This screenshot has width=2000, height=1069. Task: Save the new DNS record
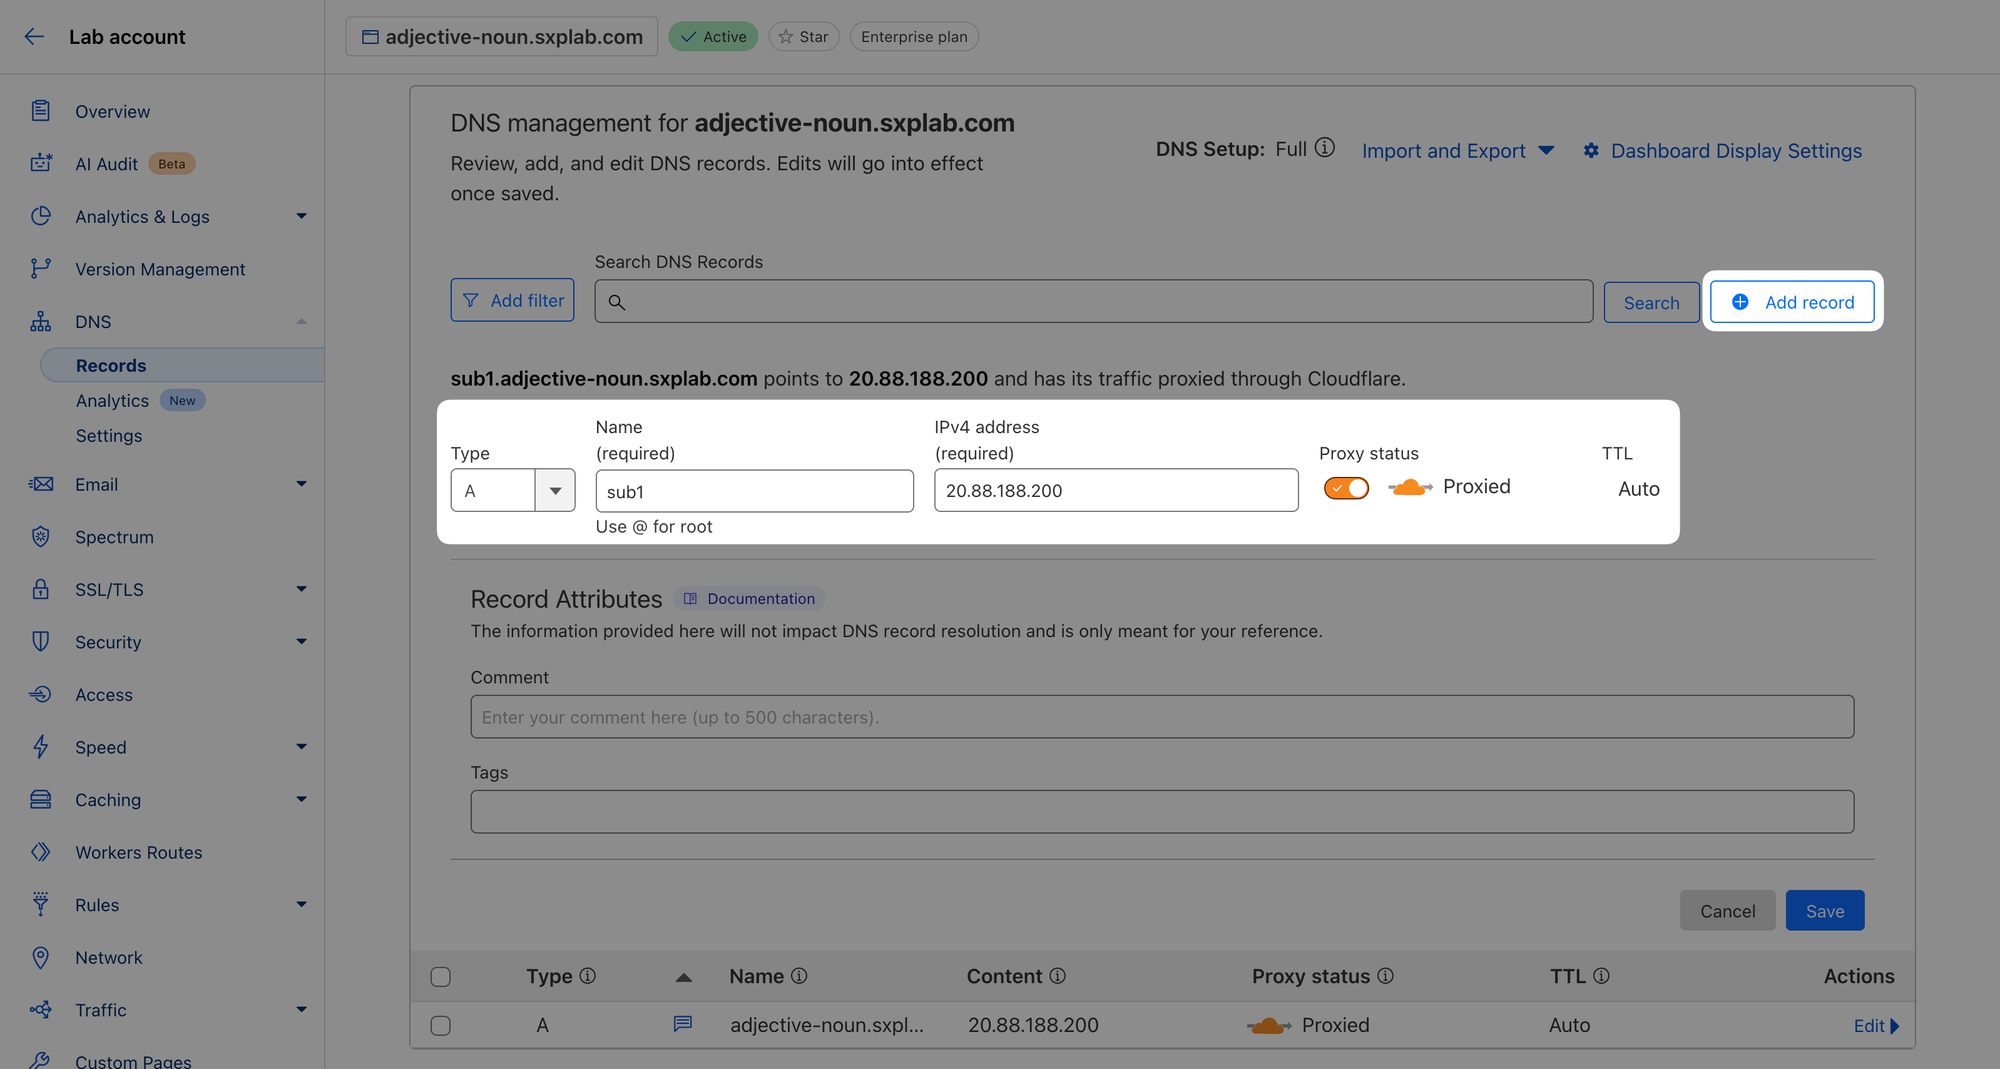(1824, 910)
